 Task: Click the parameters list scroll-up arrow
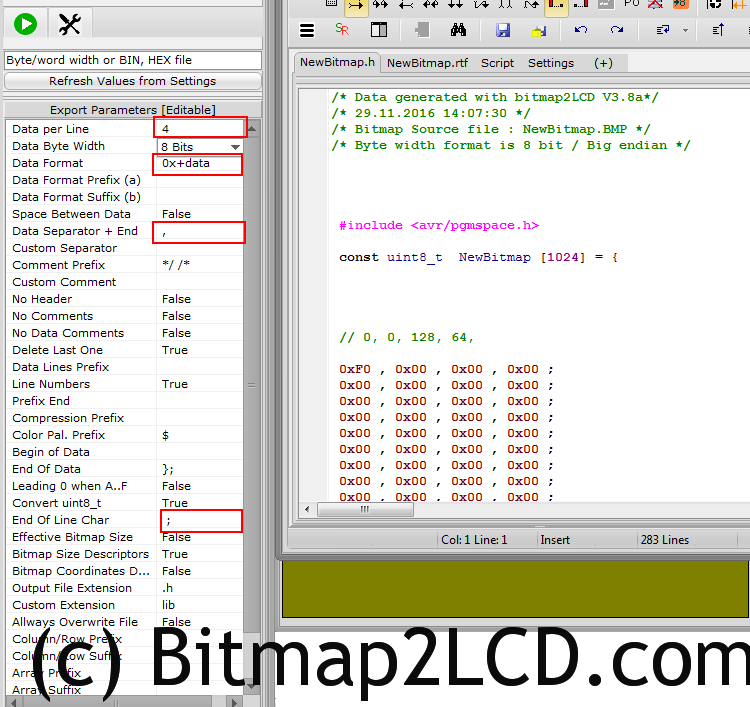point(252,129)
